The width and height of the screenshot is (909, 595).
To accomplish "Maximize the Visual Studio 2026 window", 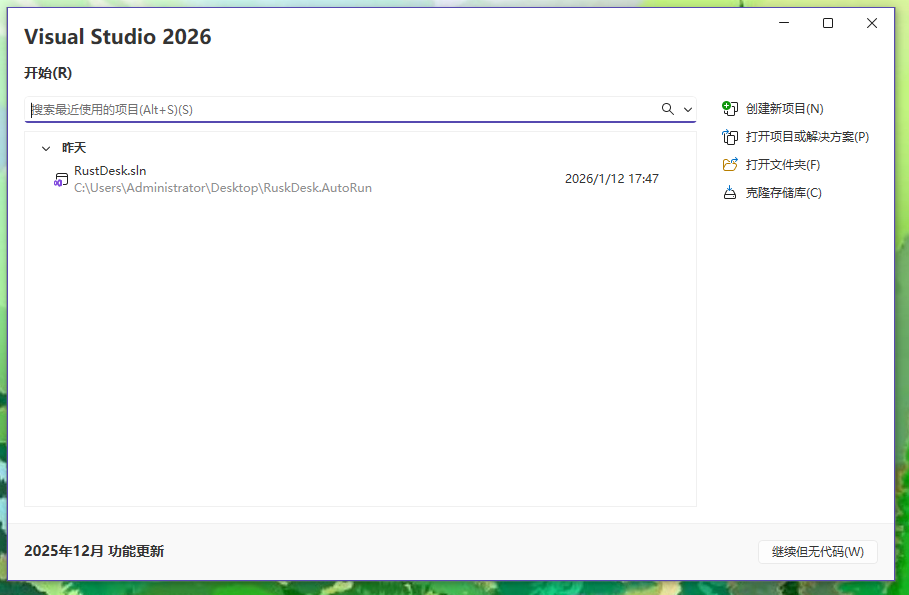I will click(x=828, y=23).
